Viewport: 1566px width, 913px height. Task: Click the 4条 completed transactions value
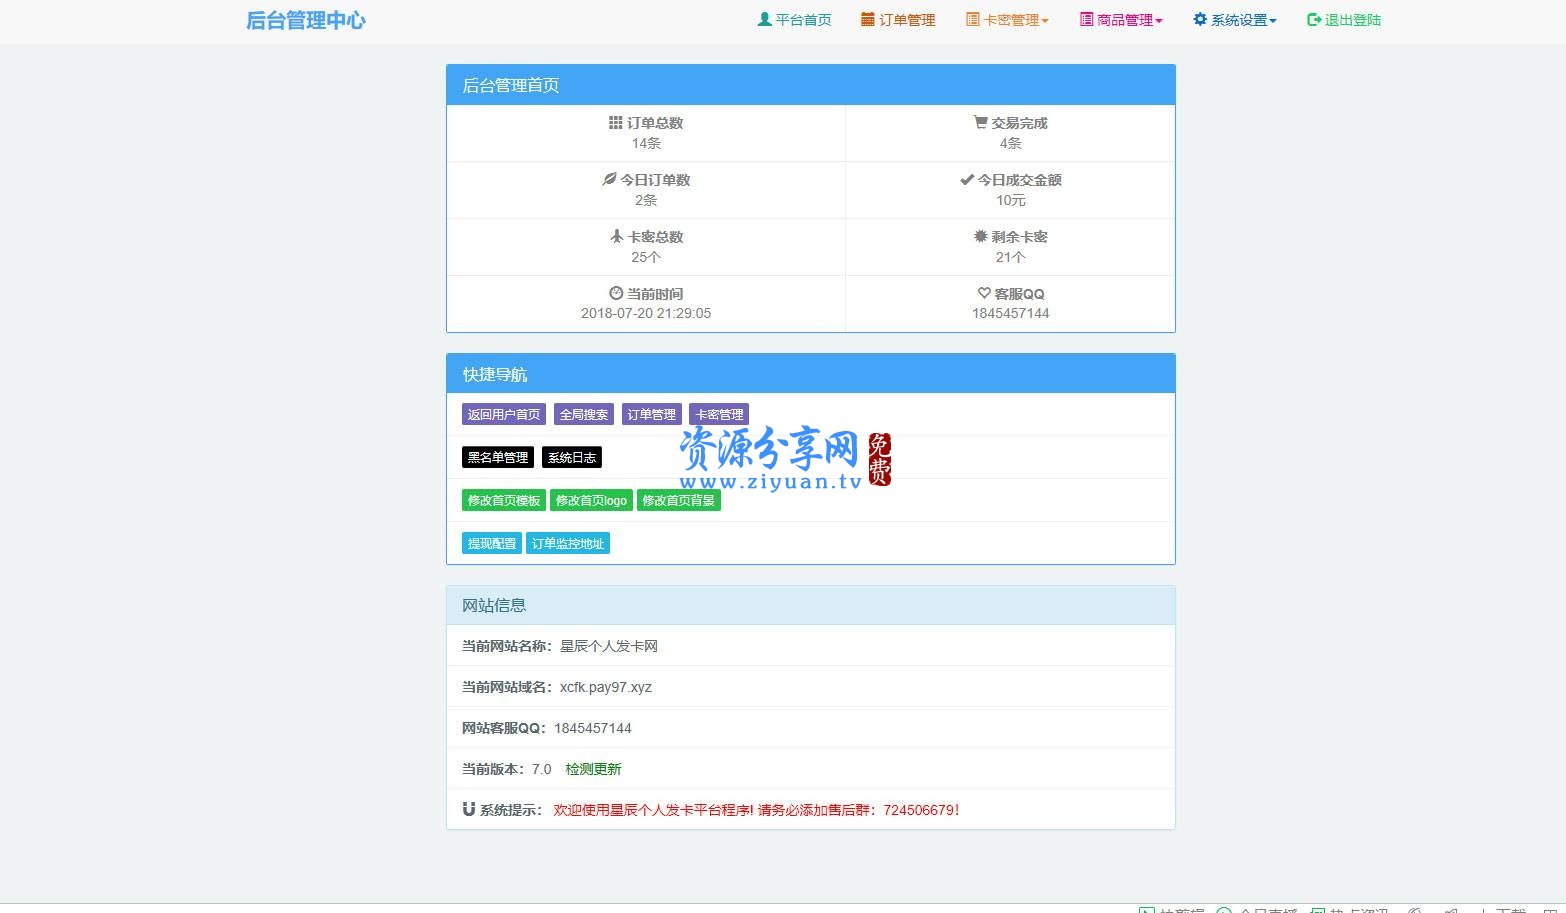point(1011,143)
